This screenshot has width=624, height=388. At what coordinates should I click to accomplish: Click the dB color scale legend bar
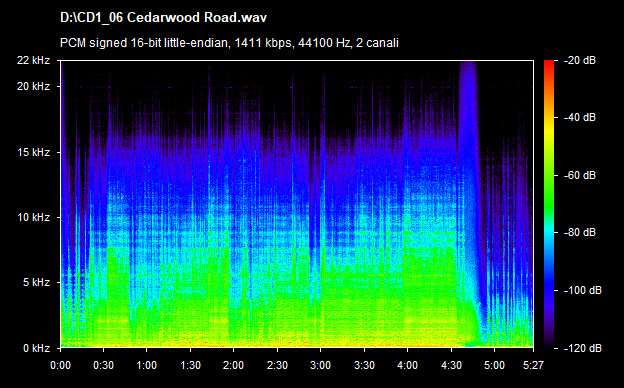click(549, 204)
